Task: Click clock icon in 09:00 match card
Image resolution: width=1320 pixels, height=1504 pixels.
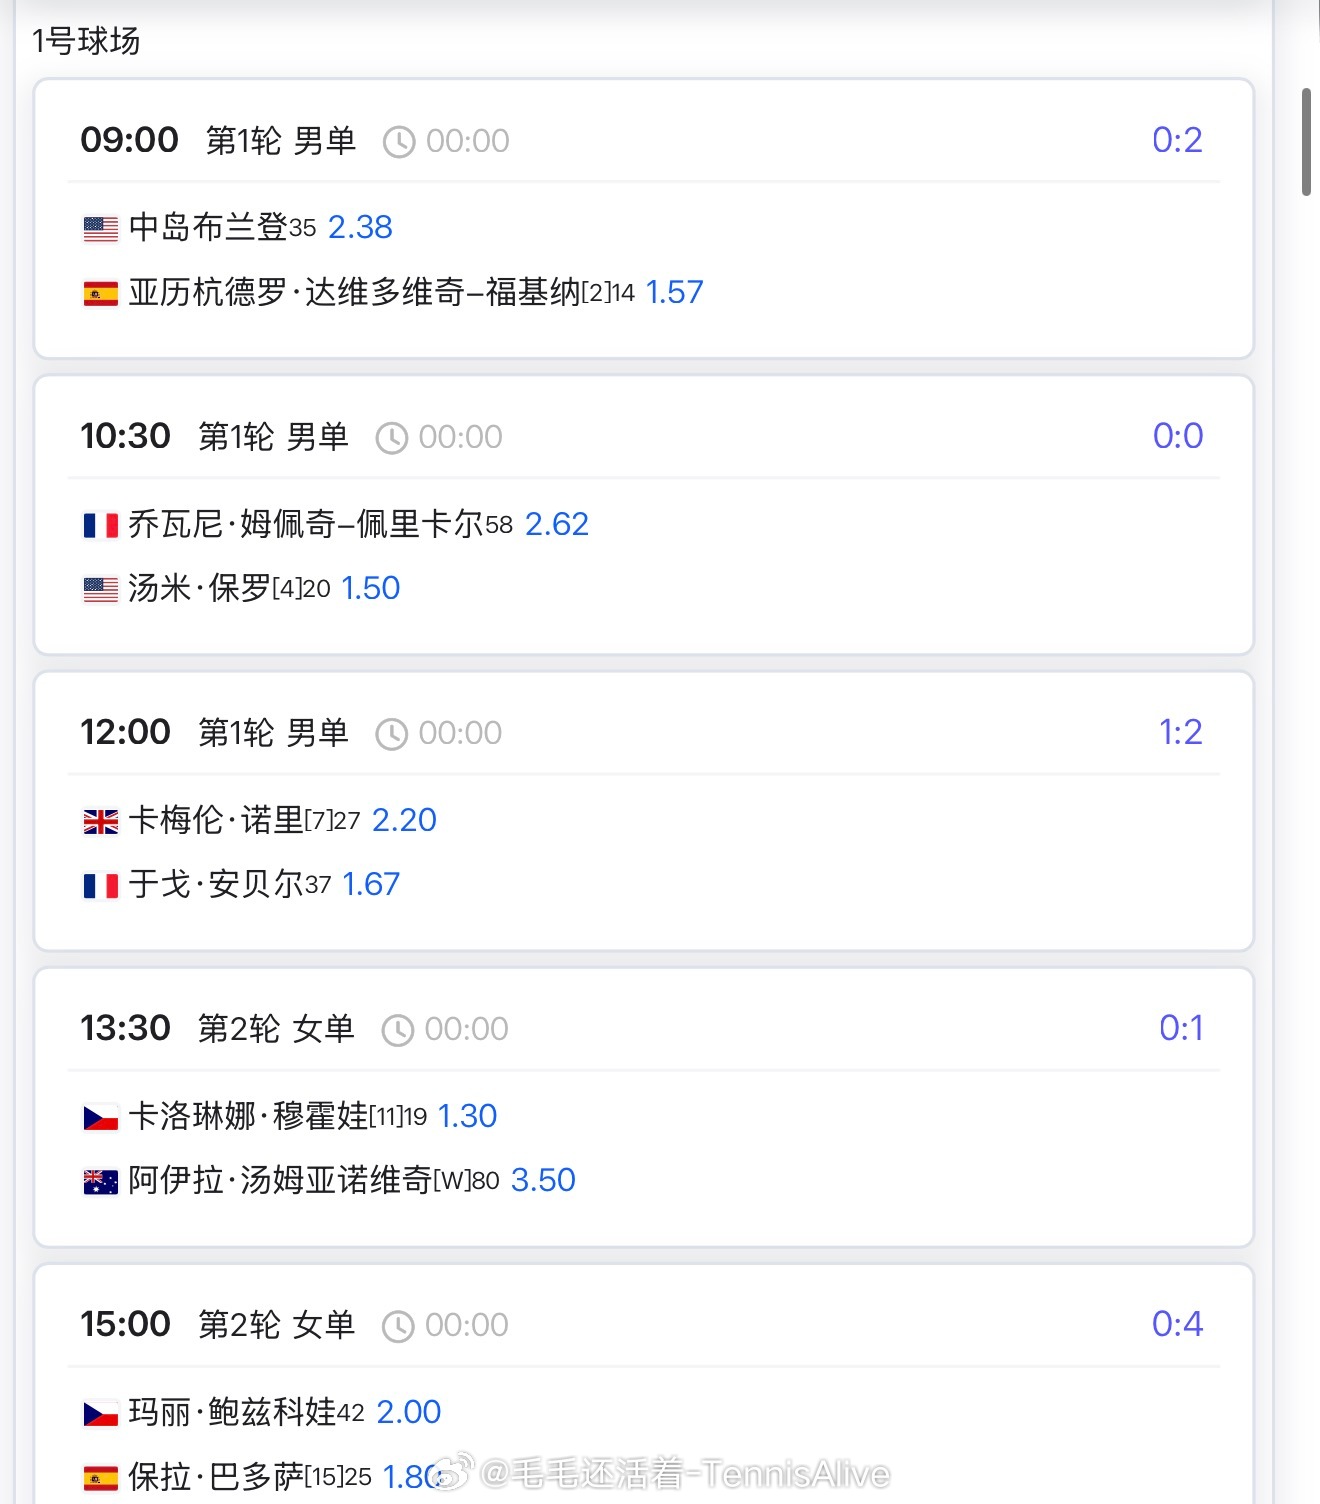Action: tap(399, 142)
